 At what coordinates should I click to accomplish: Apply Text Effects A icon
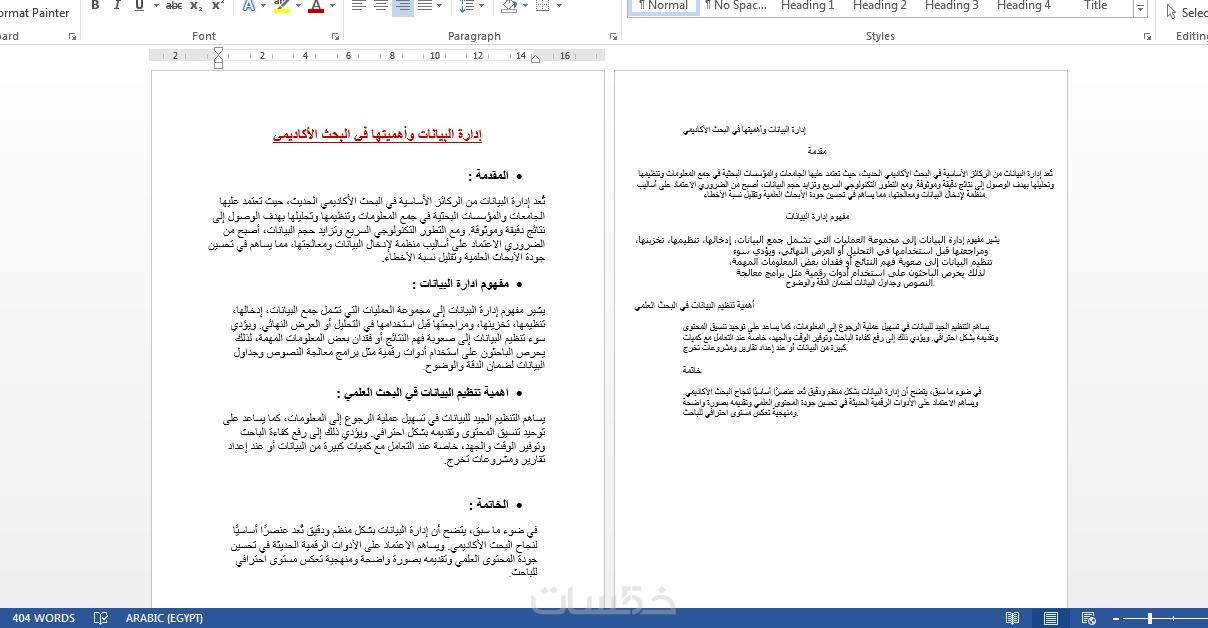click(247, 6)
